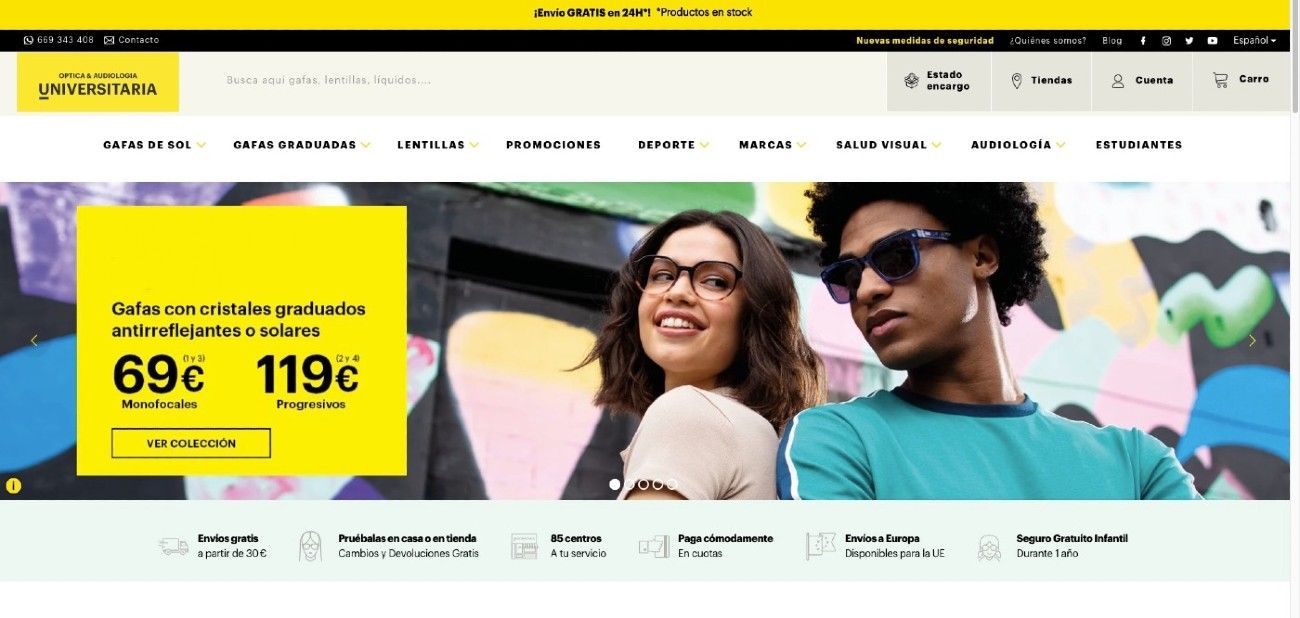Image resolution: width=1300 pixels, height=618 pixels.
Task: Go to previous banner slide arrow
Action: [34, 341]
